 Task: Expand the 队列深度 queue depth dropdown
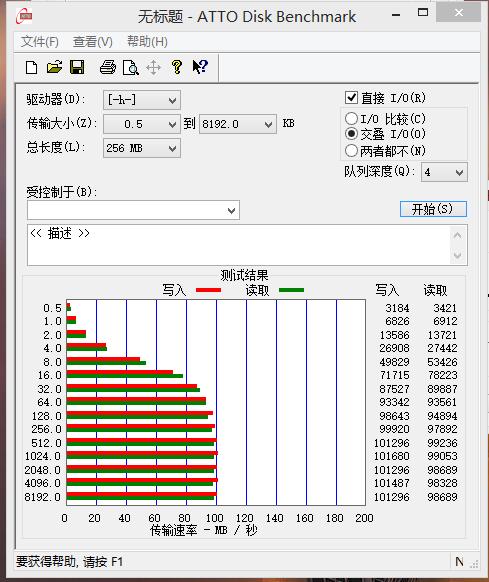click(444, 172)
